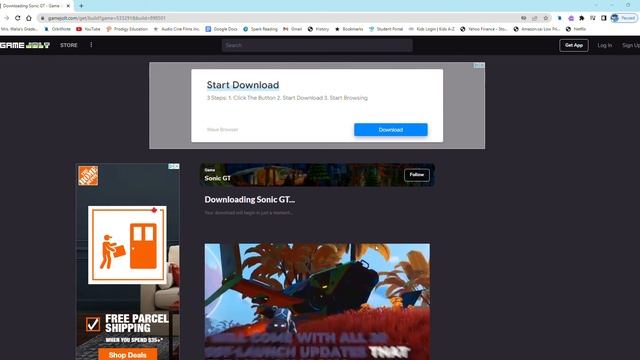
Task: Click the blue extension icon in toolbar
Action: coord(560,18)
